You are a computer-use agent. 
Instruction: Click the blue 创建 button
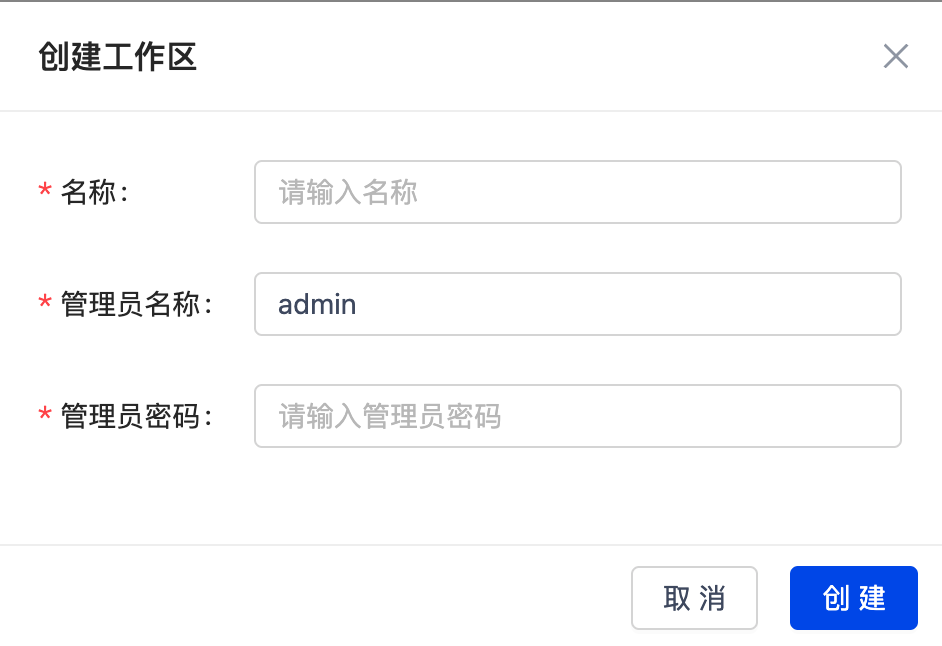point(853,598)
